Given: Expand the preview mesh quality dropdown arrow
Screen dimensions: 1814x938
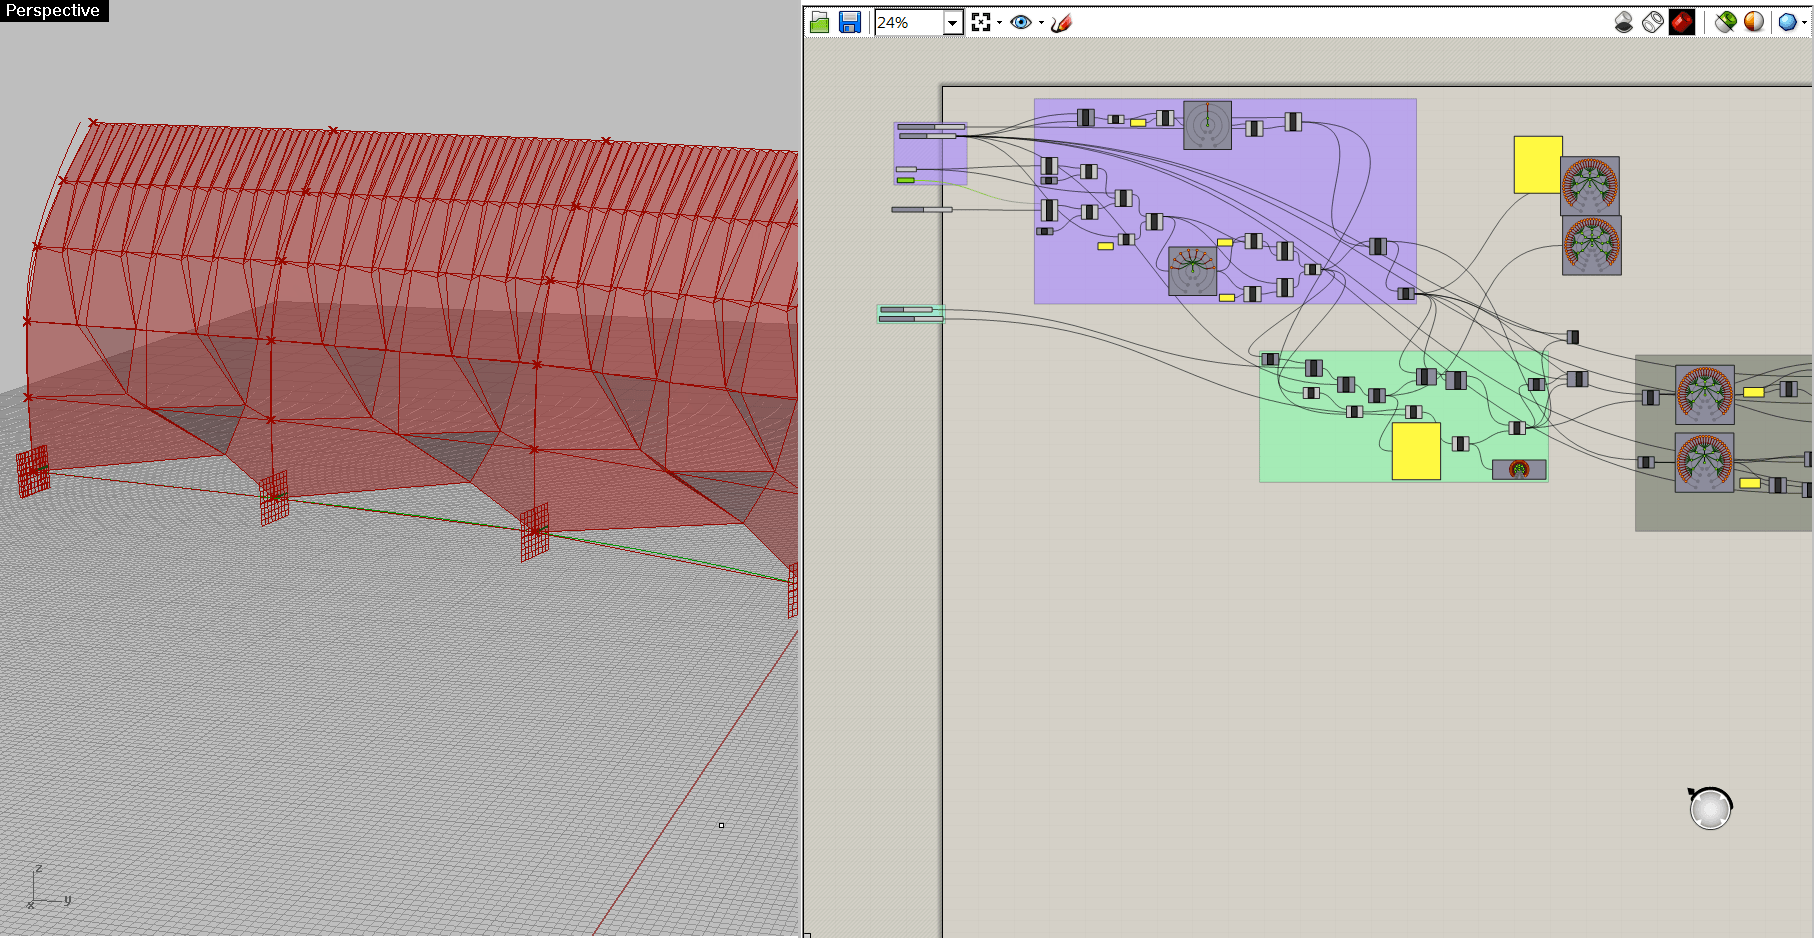Looking at the screenshot, I should click(x=1804, y=23).
